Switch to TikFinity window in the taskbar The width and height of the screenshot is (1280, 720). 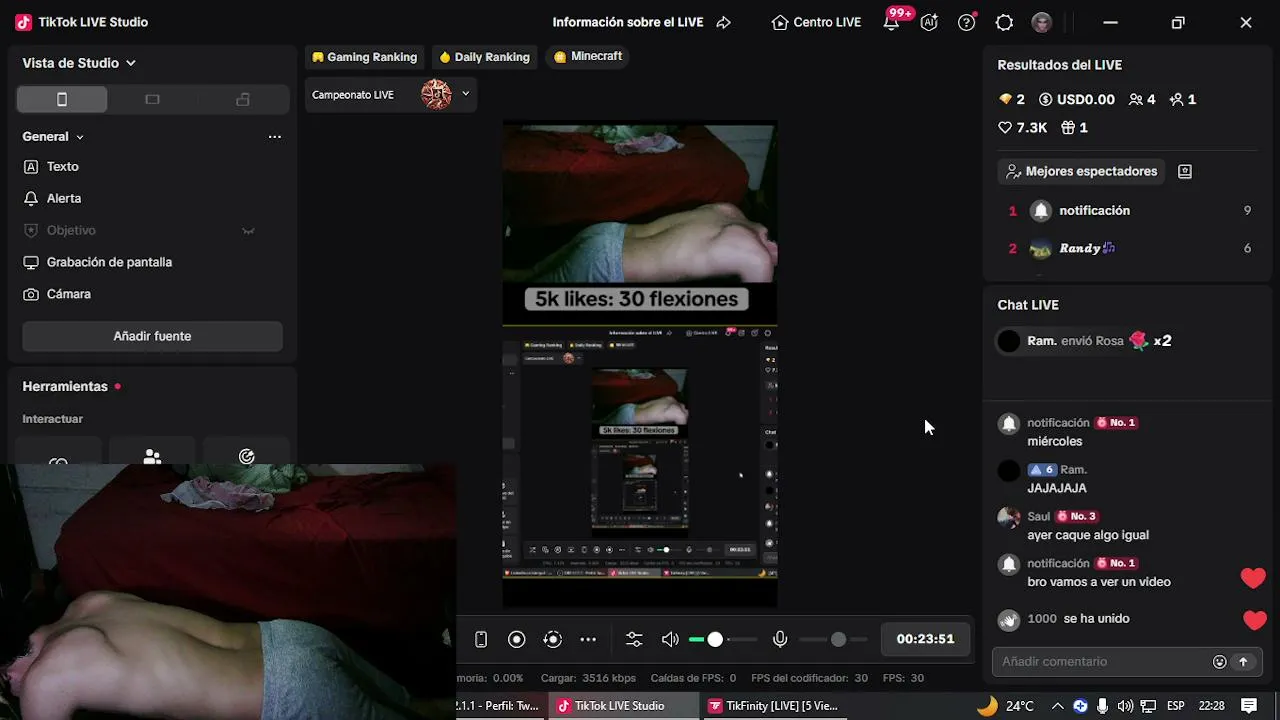click(772, 706)
